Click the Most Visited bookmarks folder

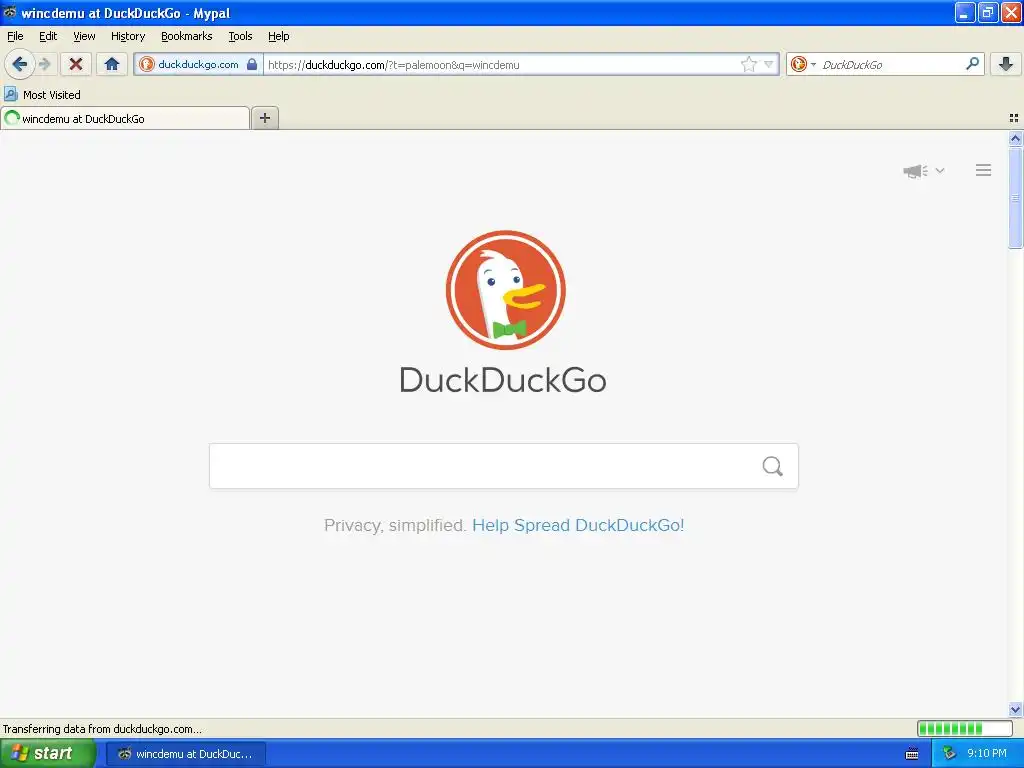(x=42, y=95)
